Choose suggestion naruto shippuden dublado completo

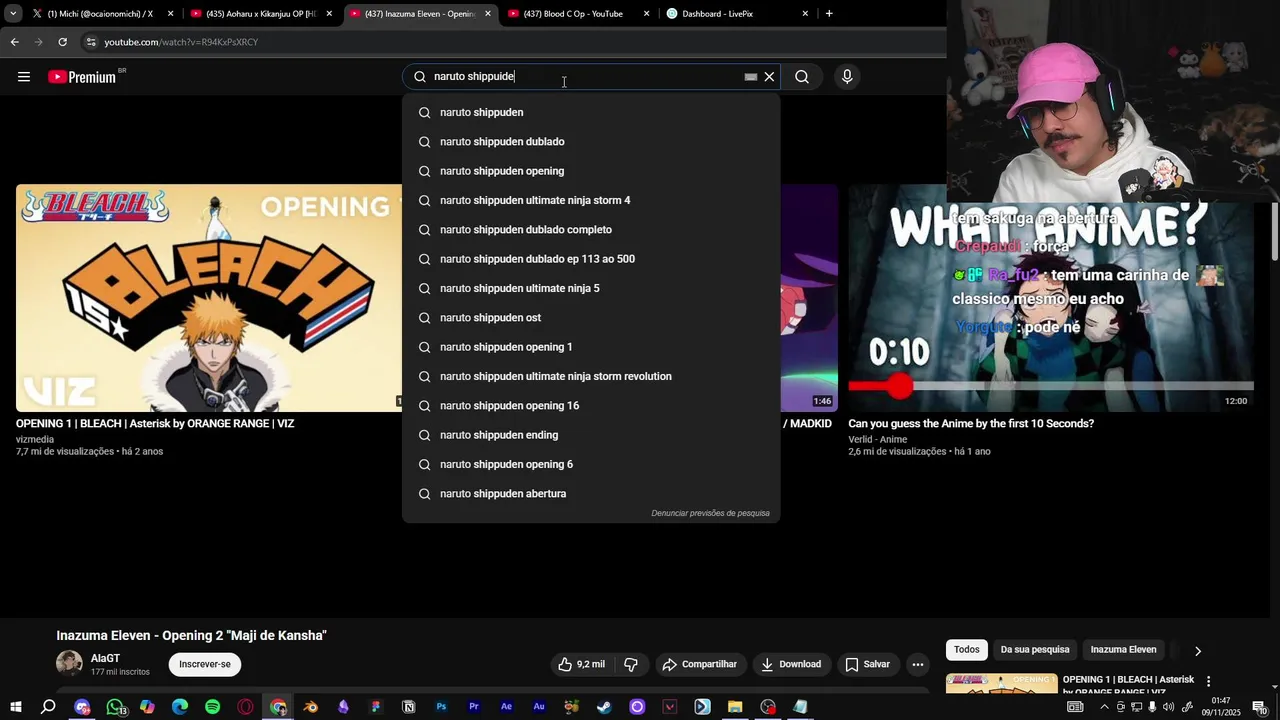point(591,230)
